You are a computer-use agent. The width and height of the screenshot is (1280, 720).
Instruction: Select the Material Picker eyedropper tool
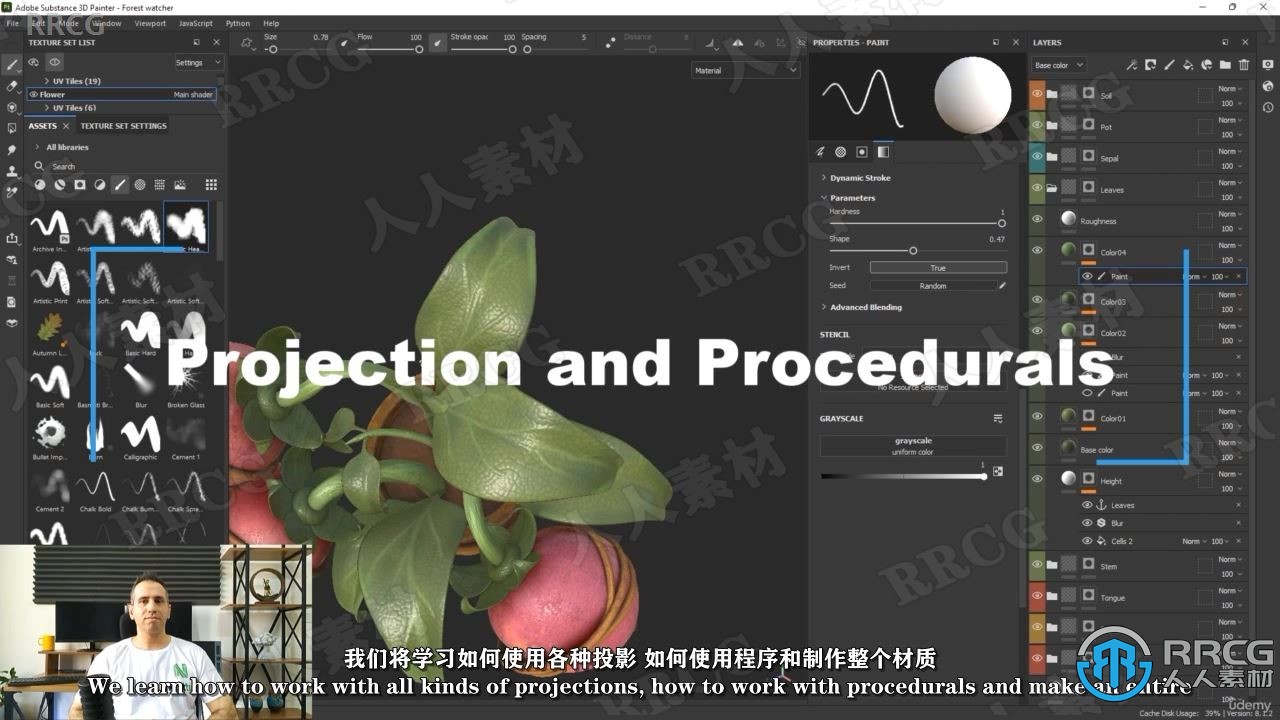pos(12,192)
